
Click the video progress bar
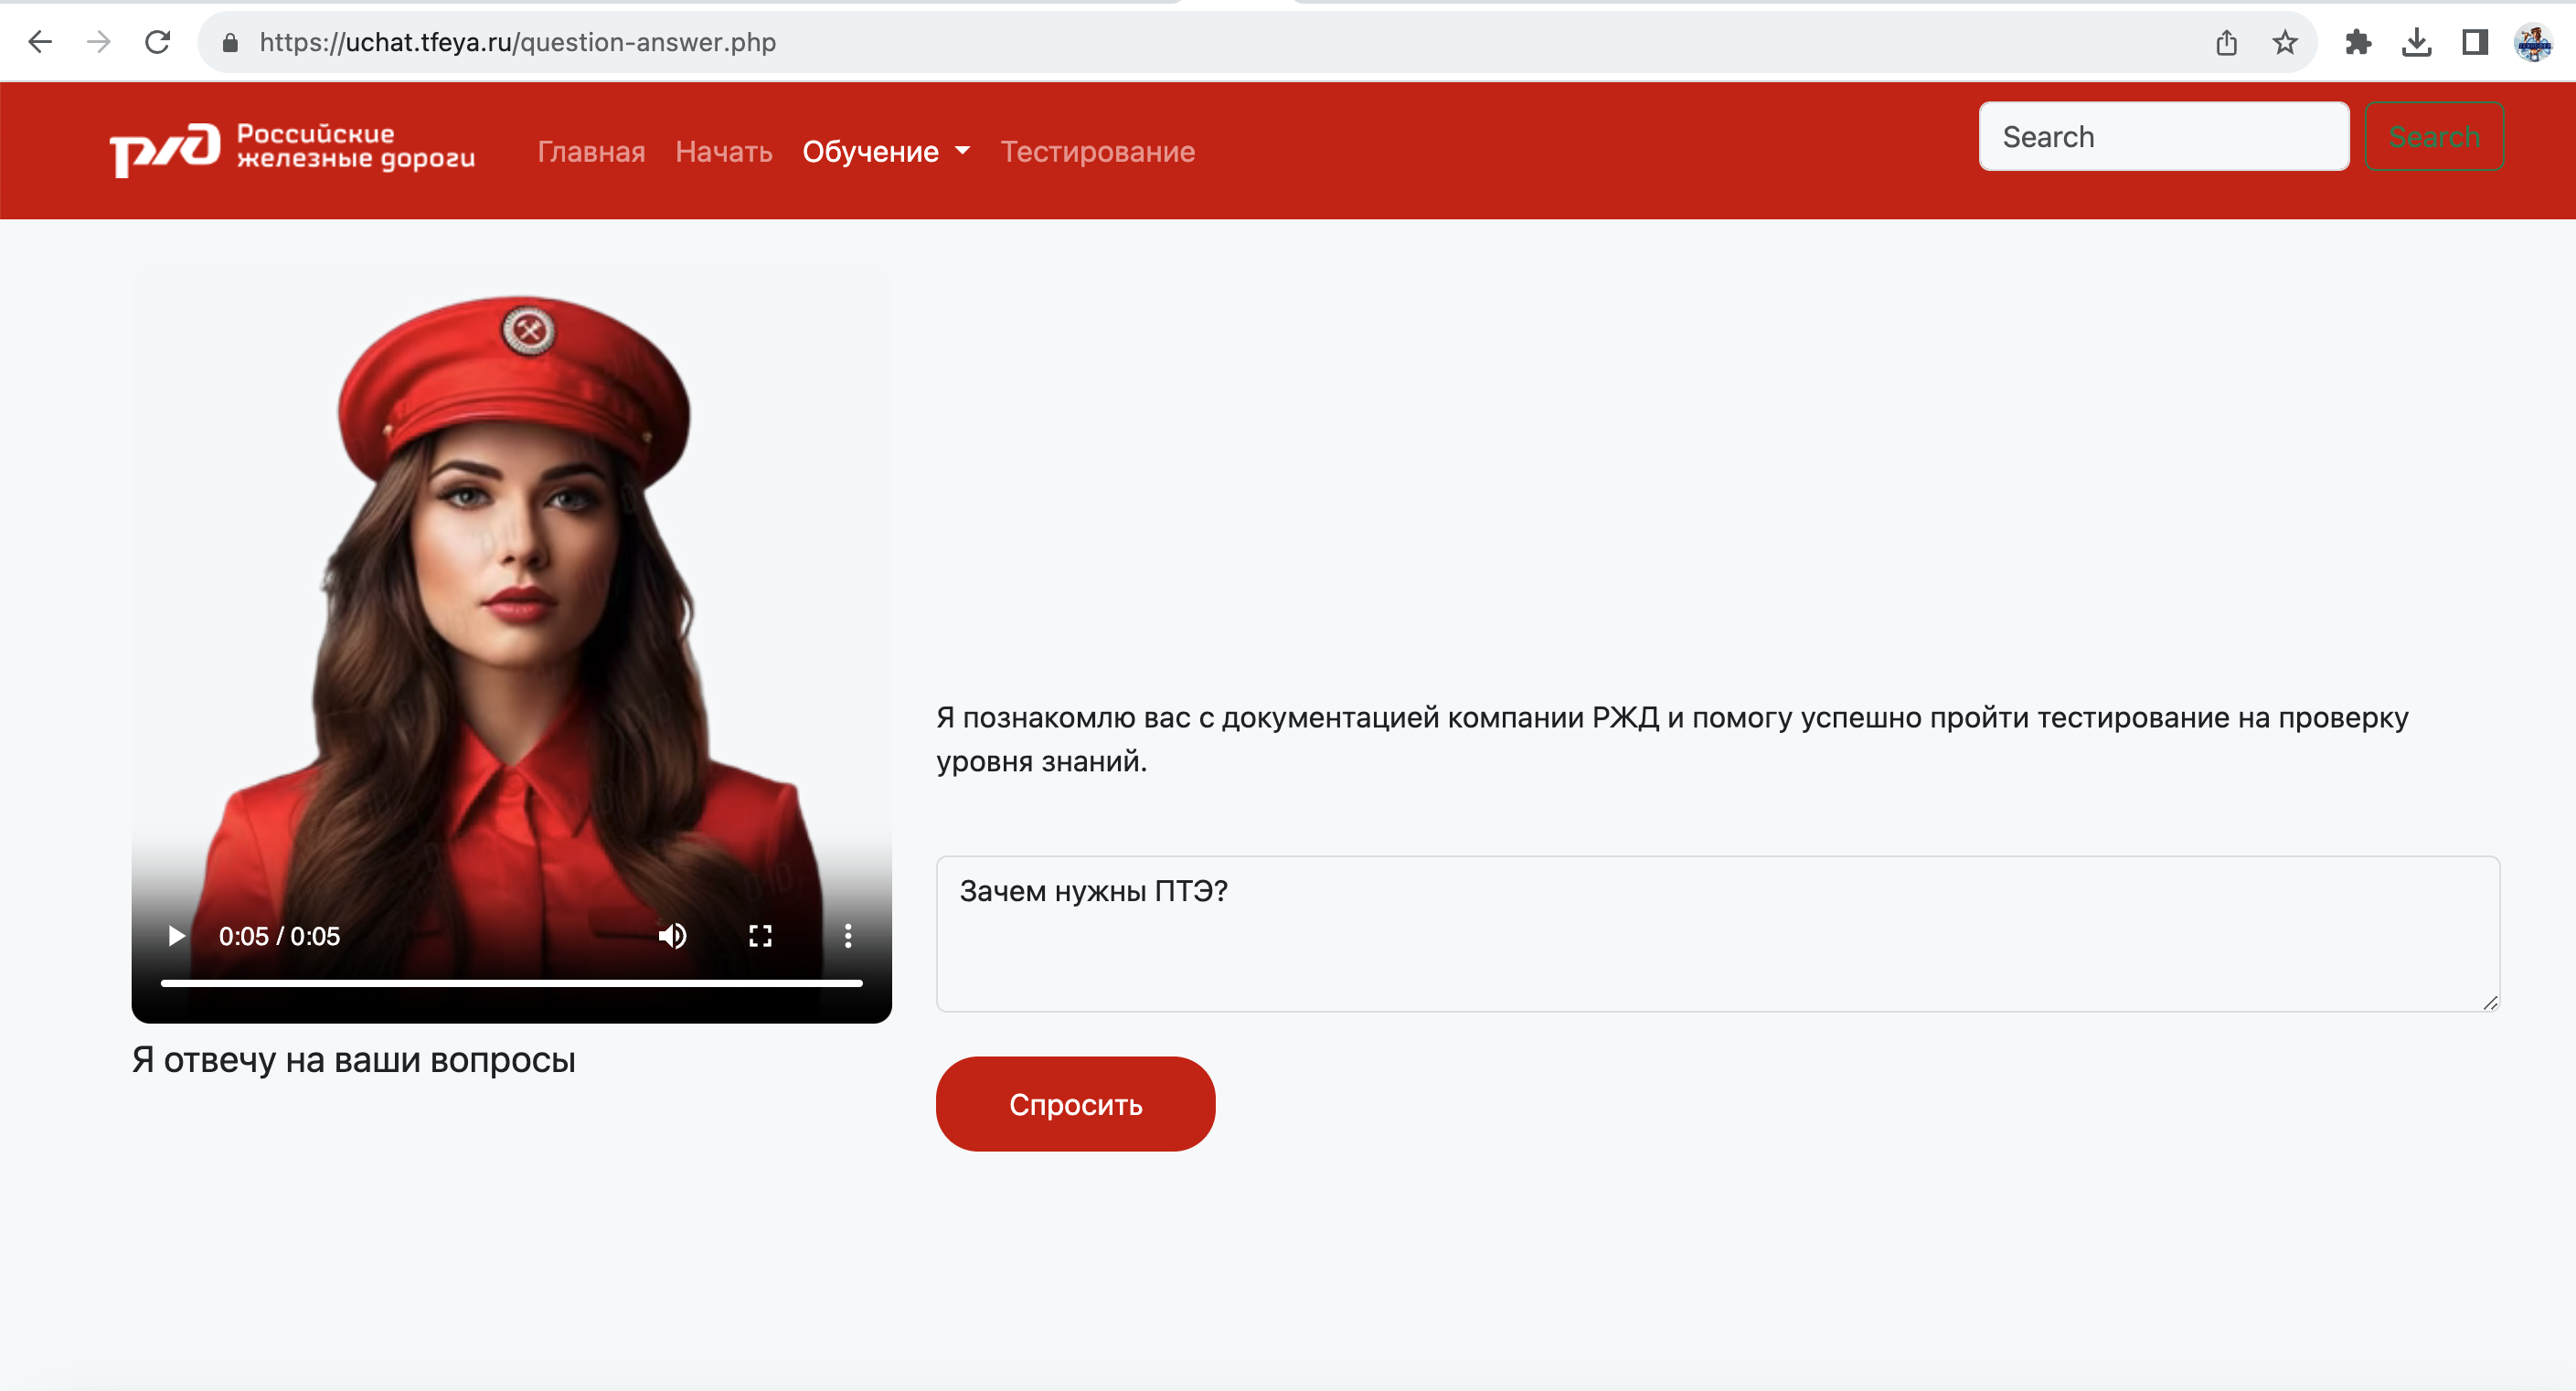click(511, 983)
